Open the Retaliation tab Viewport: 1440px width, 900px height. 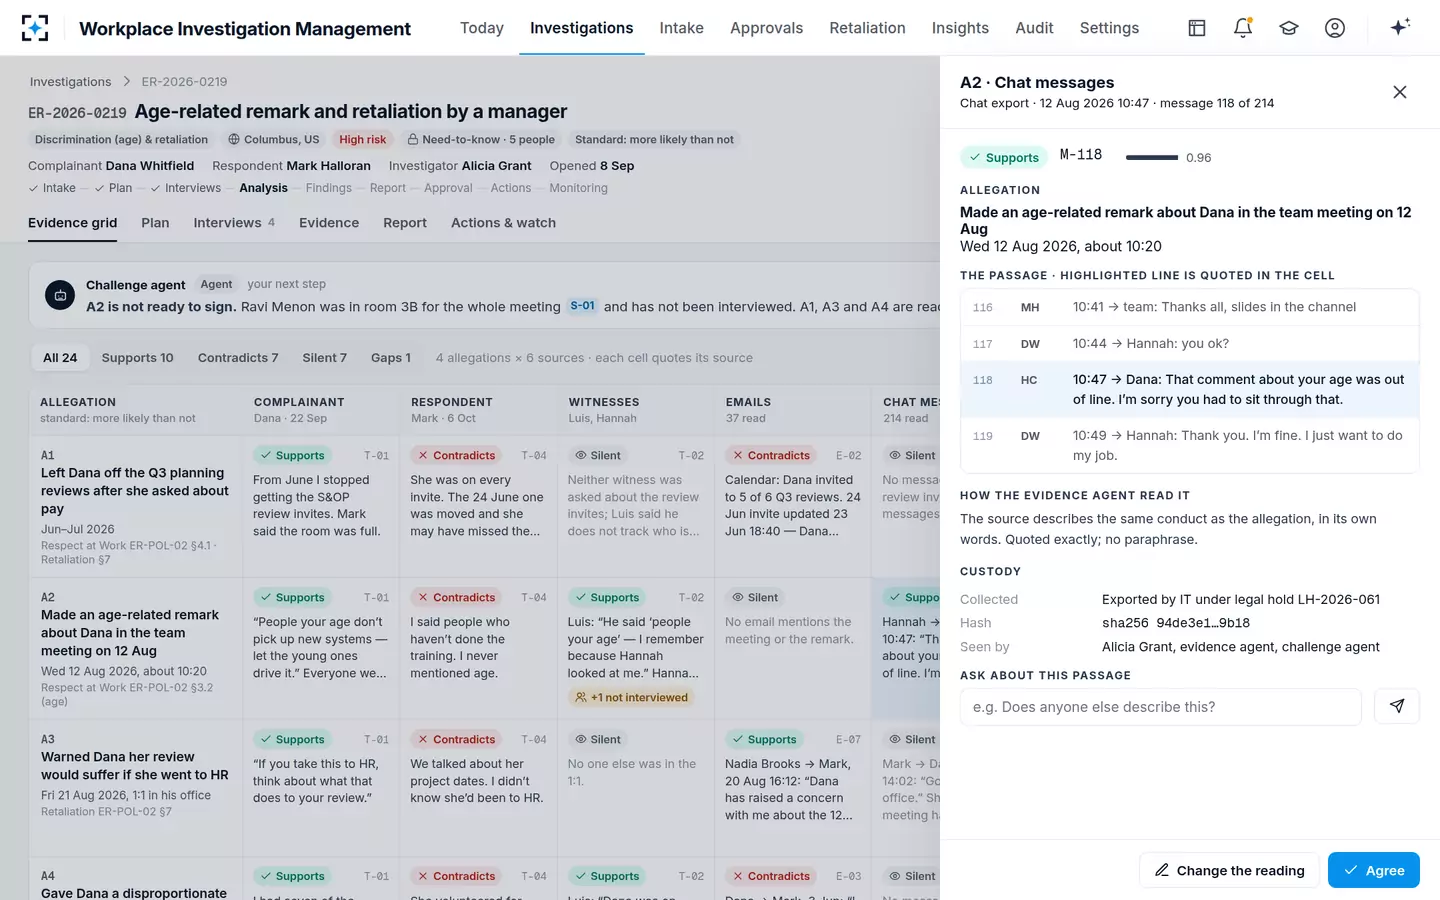(867, 28)
